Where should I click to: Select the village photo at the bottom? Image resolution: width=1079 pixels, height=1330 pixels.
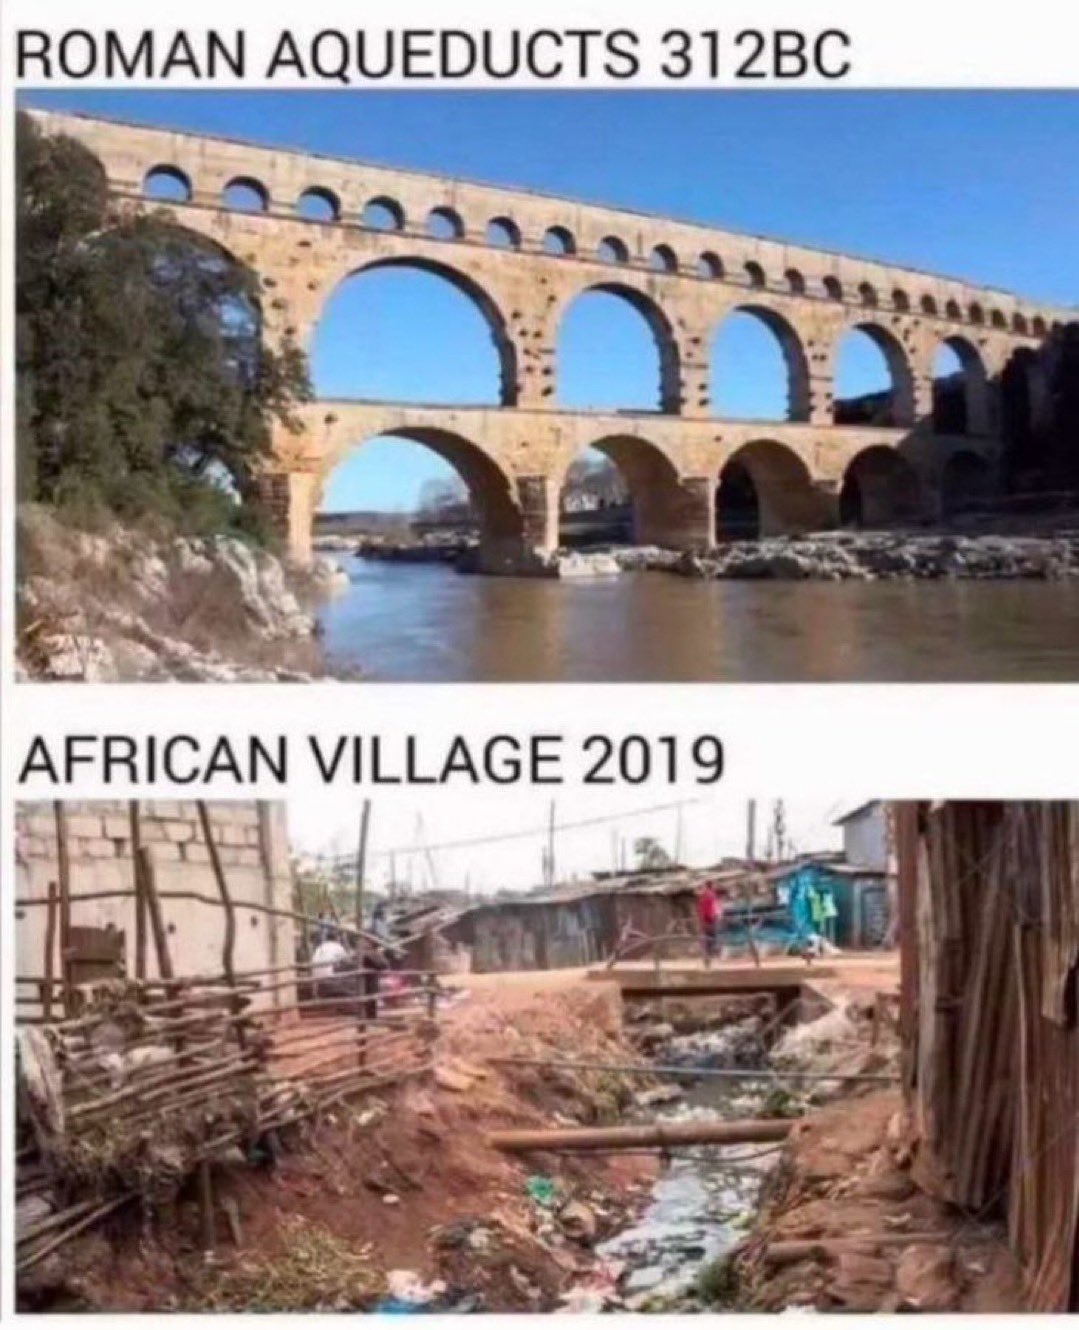(x=547, y=1056)
